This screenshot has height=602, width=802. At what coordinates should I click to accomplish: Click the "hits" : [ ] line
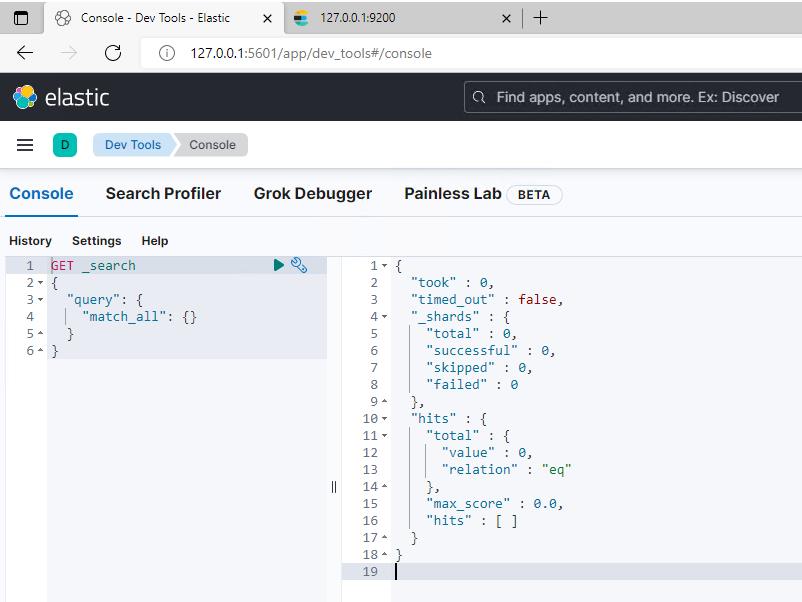coord(472,520)
